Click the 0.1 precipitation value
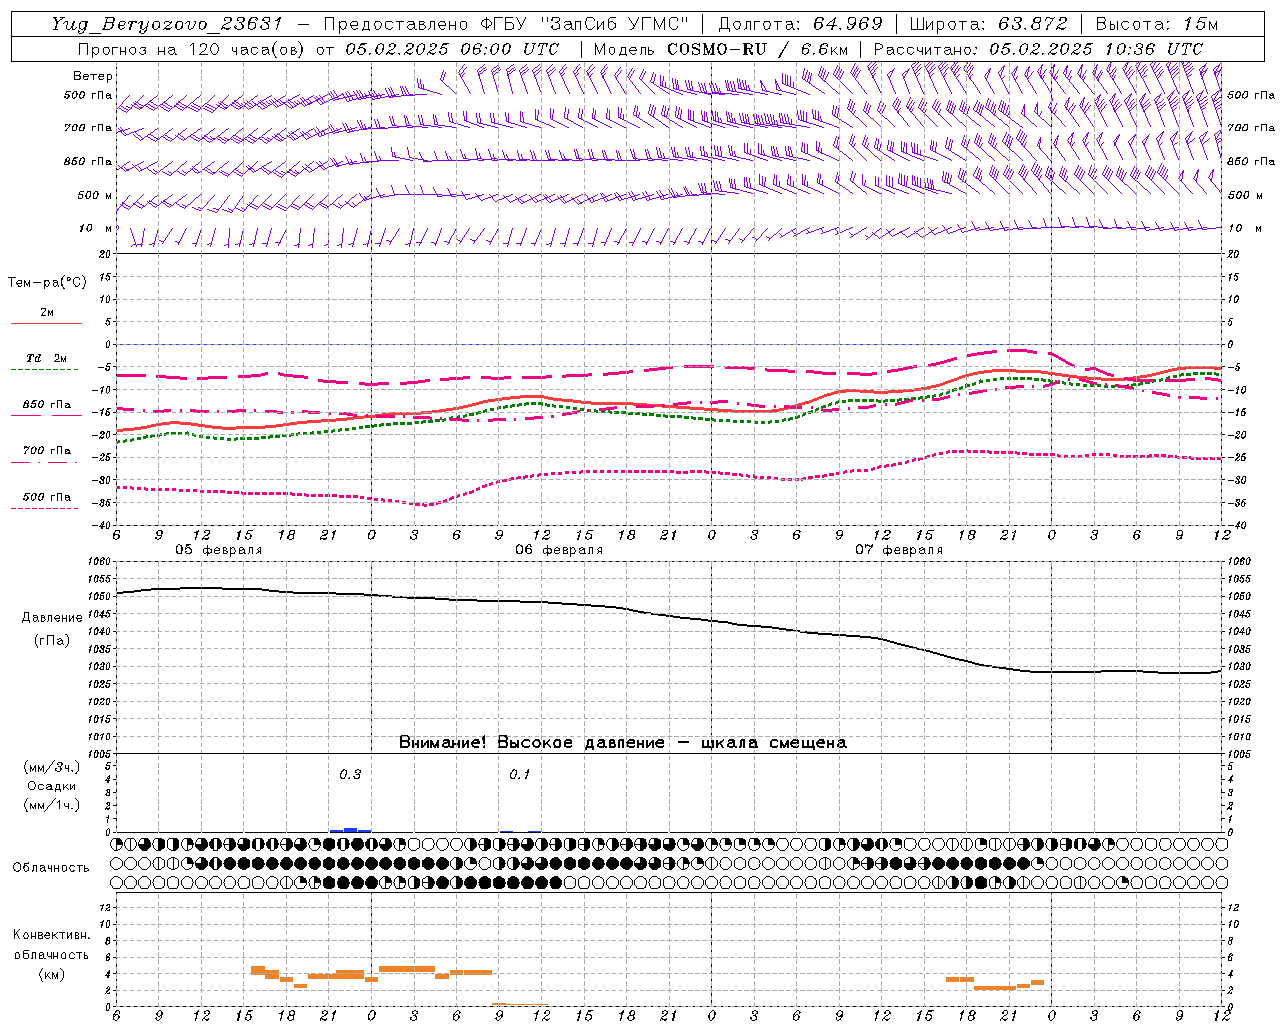The width and height of the screenshot is (1280, 1024). 520,775
